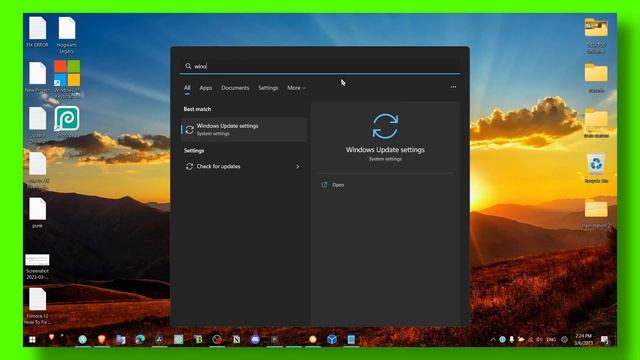The image size is (640, 360).
Task: Open Discord from the taskbar
Action: (255, 339)
